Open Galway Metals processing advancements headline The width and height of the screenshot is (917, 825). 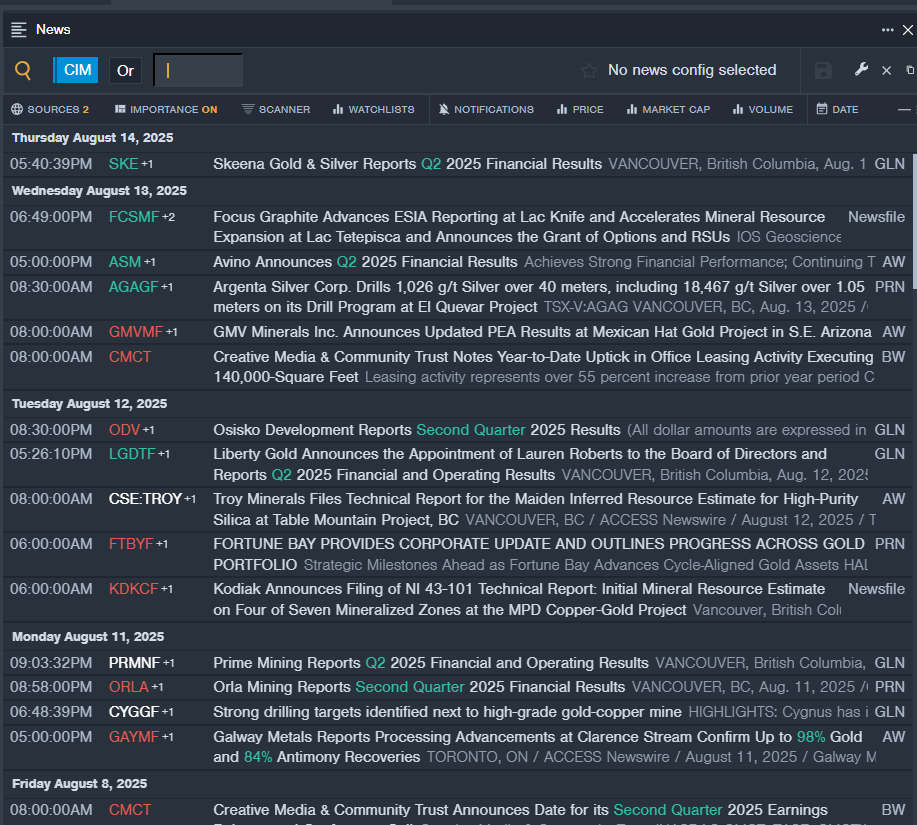tap(538, 747)
